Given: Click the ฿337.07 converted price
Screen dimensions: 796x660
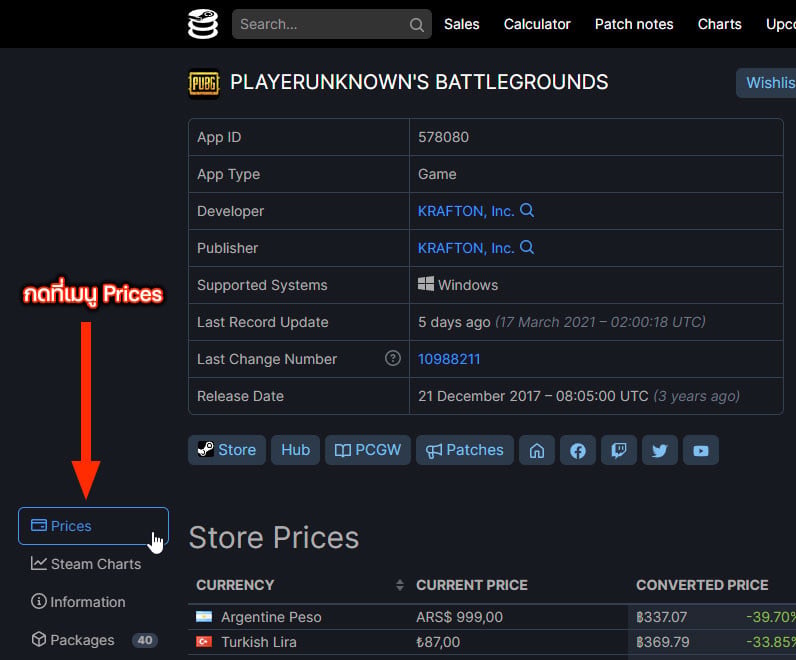Looking at the screenshot, I should tap(661, 617).
